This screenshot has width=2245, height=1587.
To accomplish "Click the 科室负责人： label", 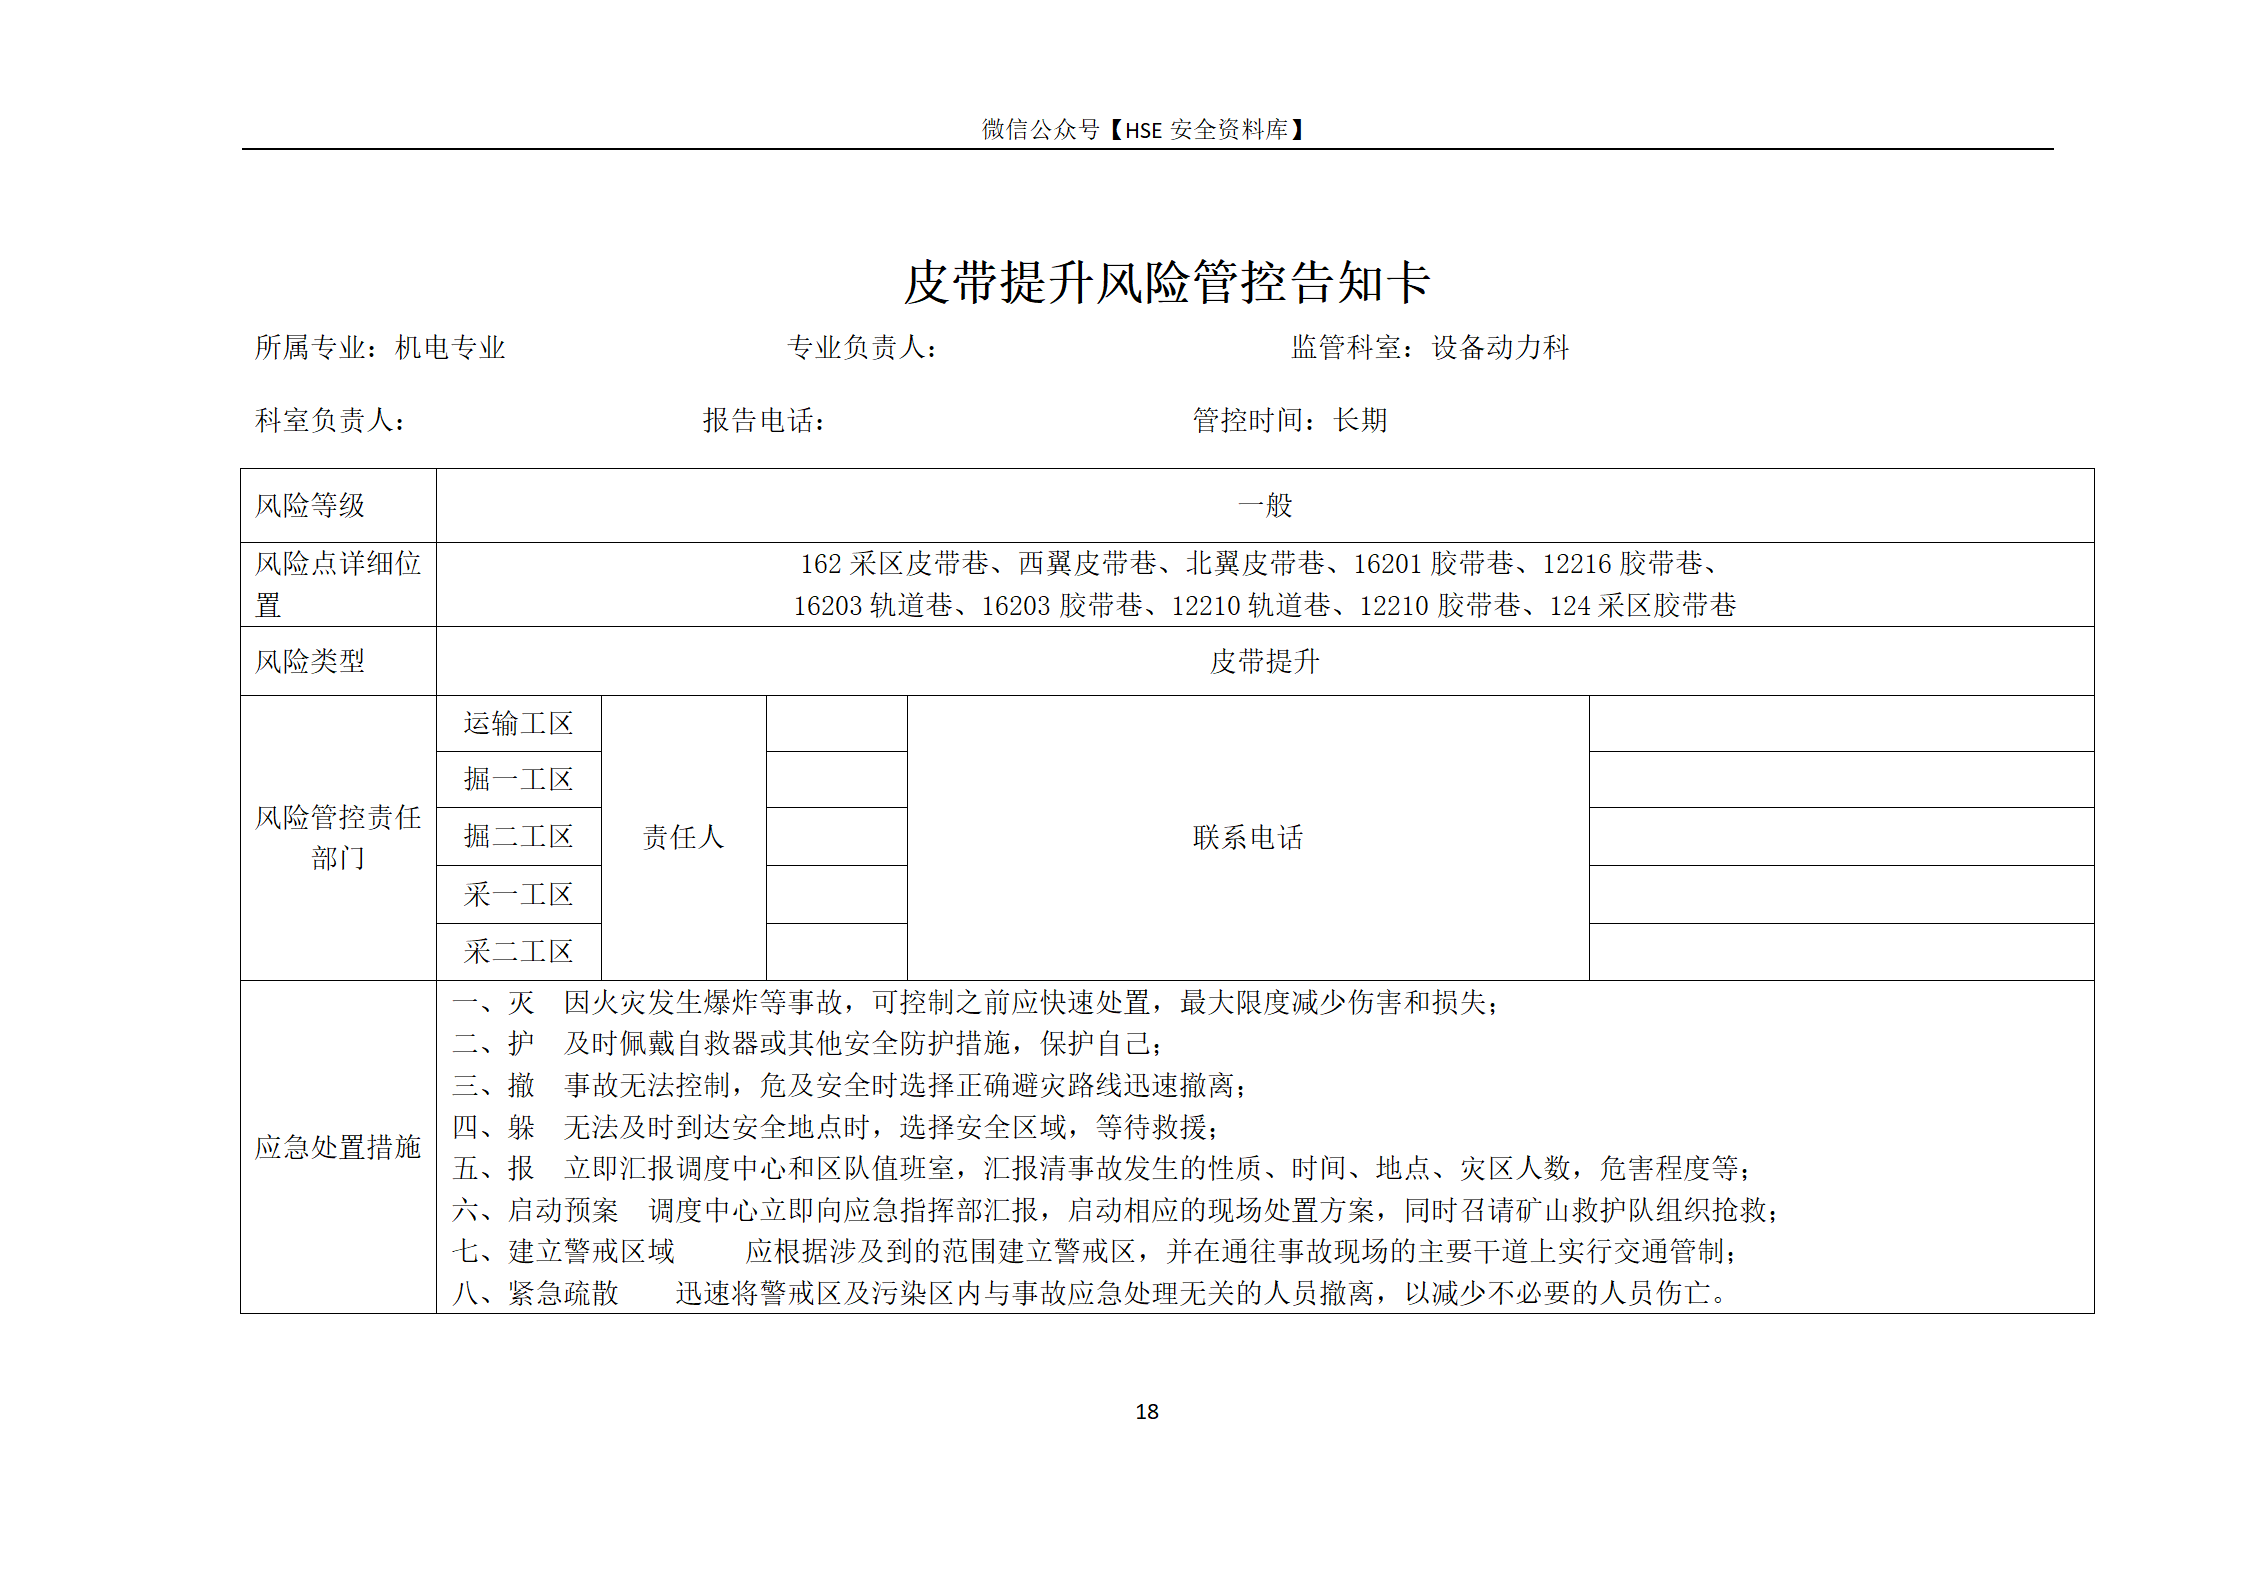I will pos(330,420).
